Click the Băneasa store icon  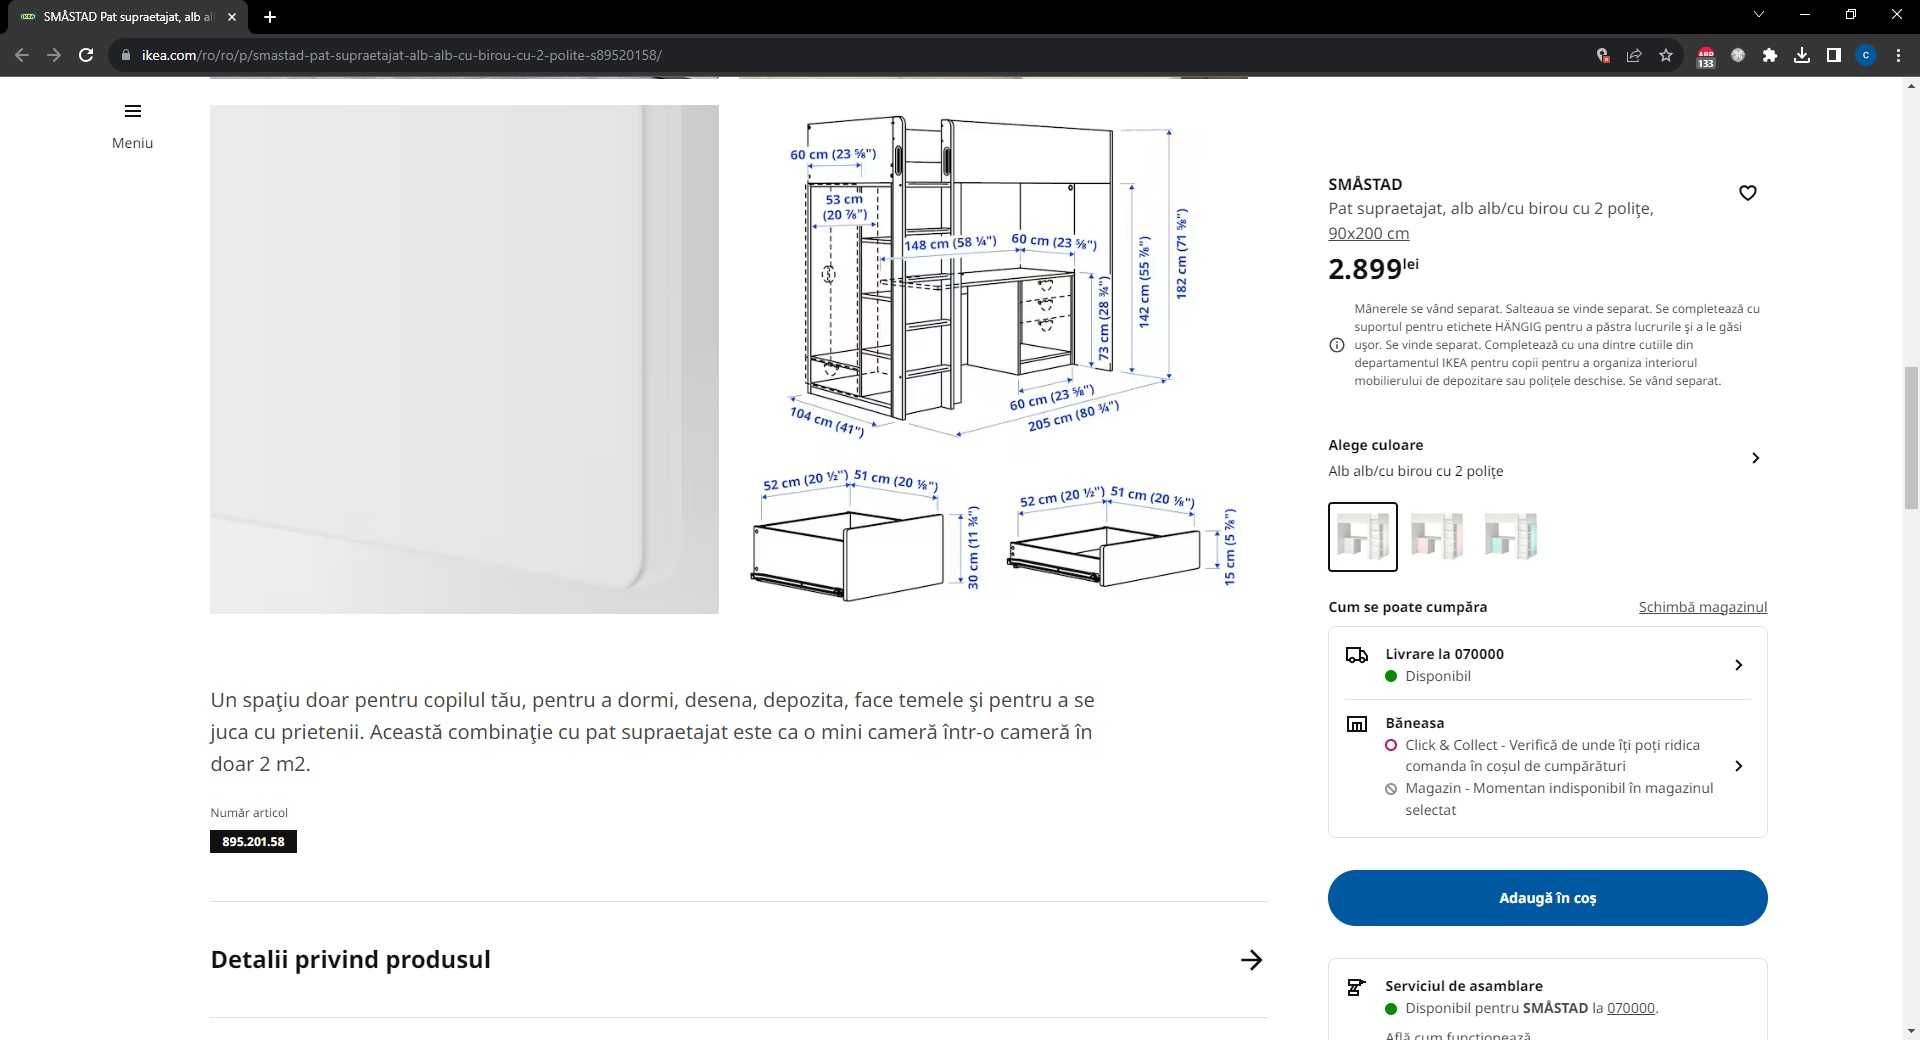1356,724
